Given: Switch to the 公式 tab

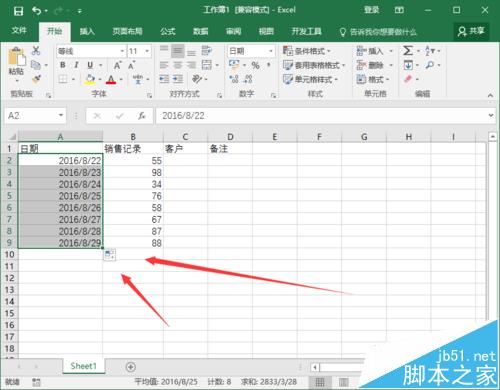Looking at the screenshot, I should point(168,31).
